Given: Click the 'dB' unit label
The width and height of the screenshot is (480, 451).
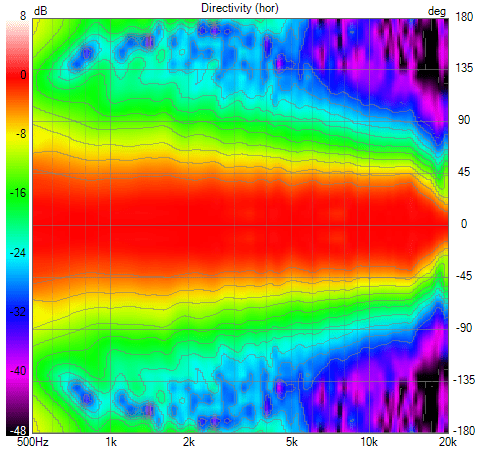Looking at the screenshot, I should (41, 11).
